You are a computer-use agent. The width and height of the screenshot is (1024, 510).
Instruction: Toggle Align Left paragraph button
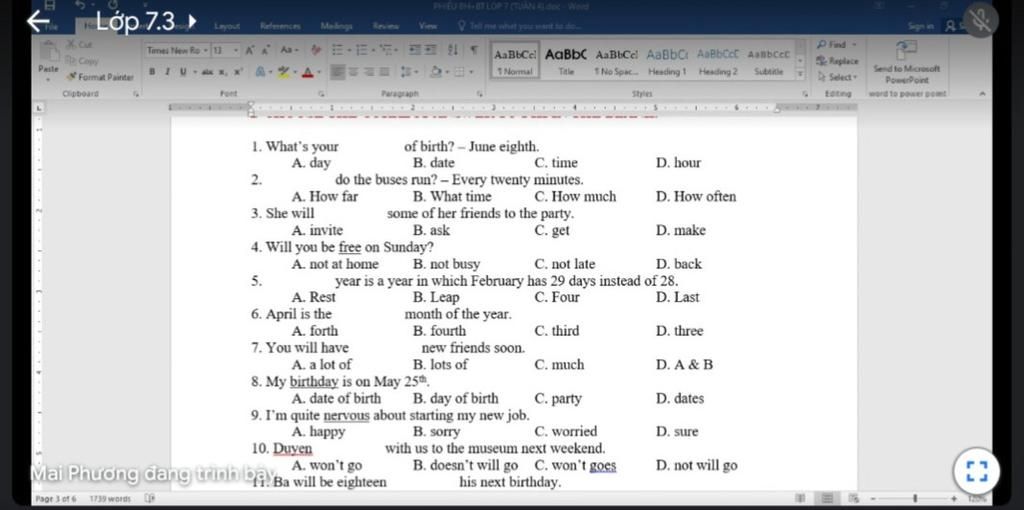(338, 72)
